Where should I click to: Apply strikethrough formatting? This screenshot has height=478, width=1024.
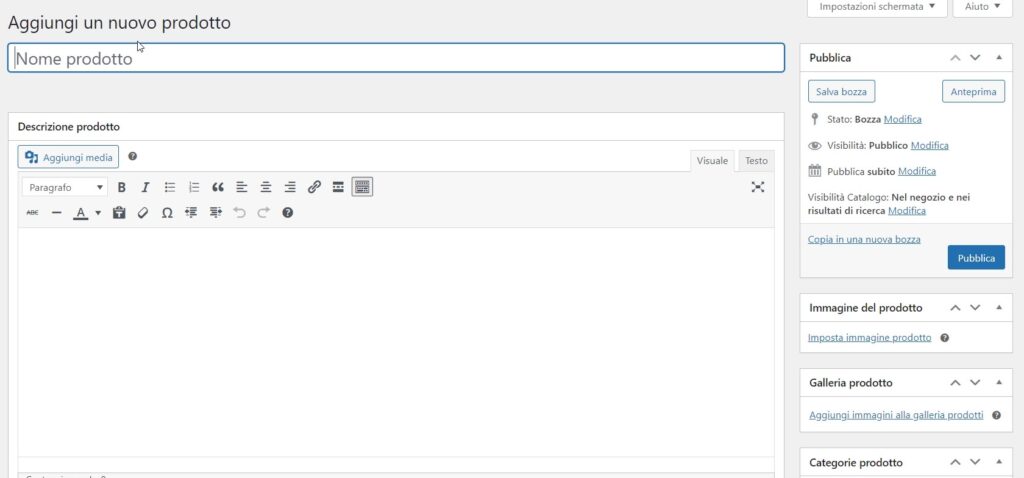pos(32,213)
